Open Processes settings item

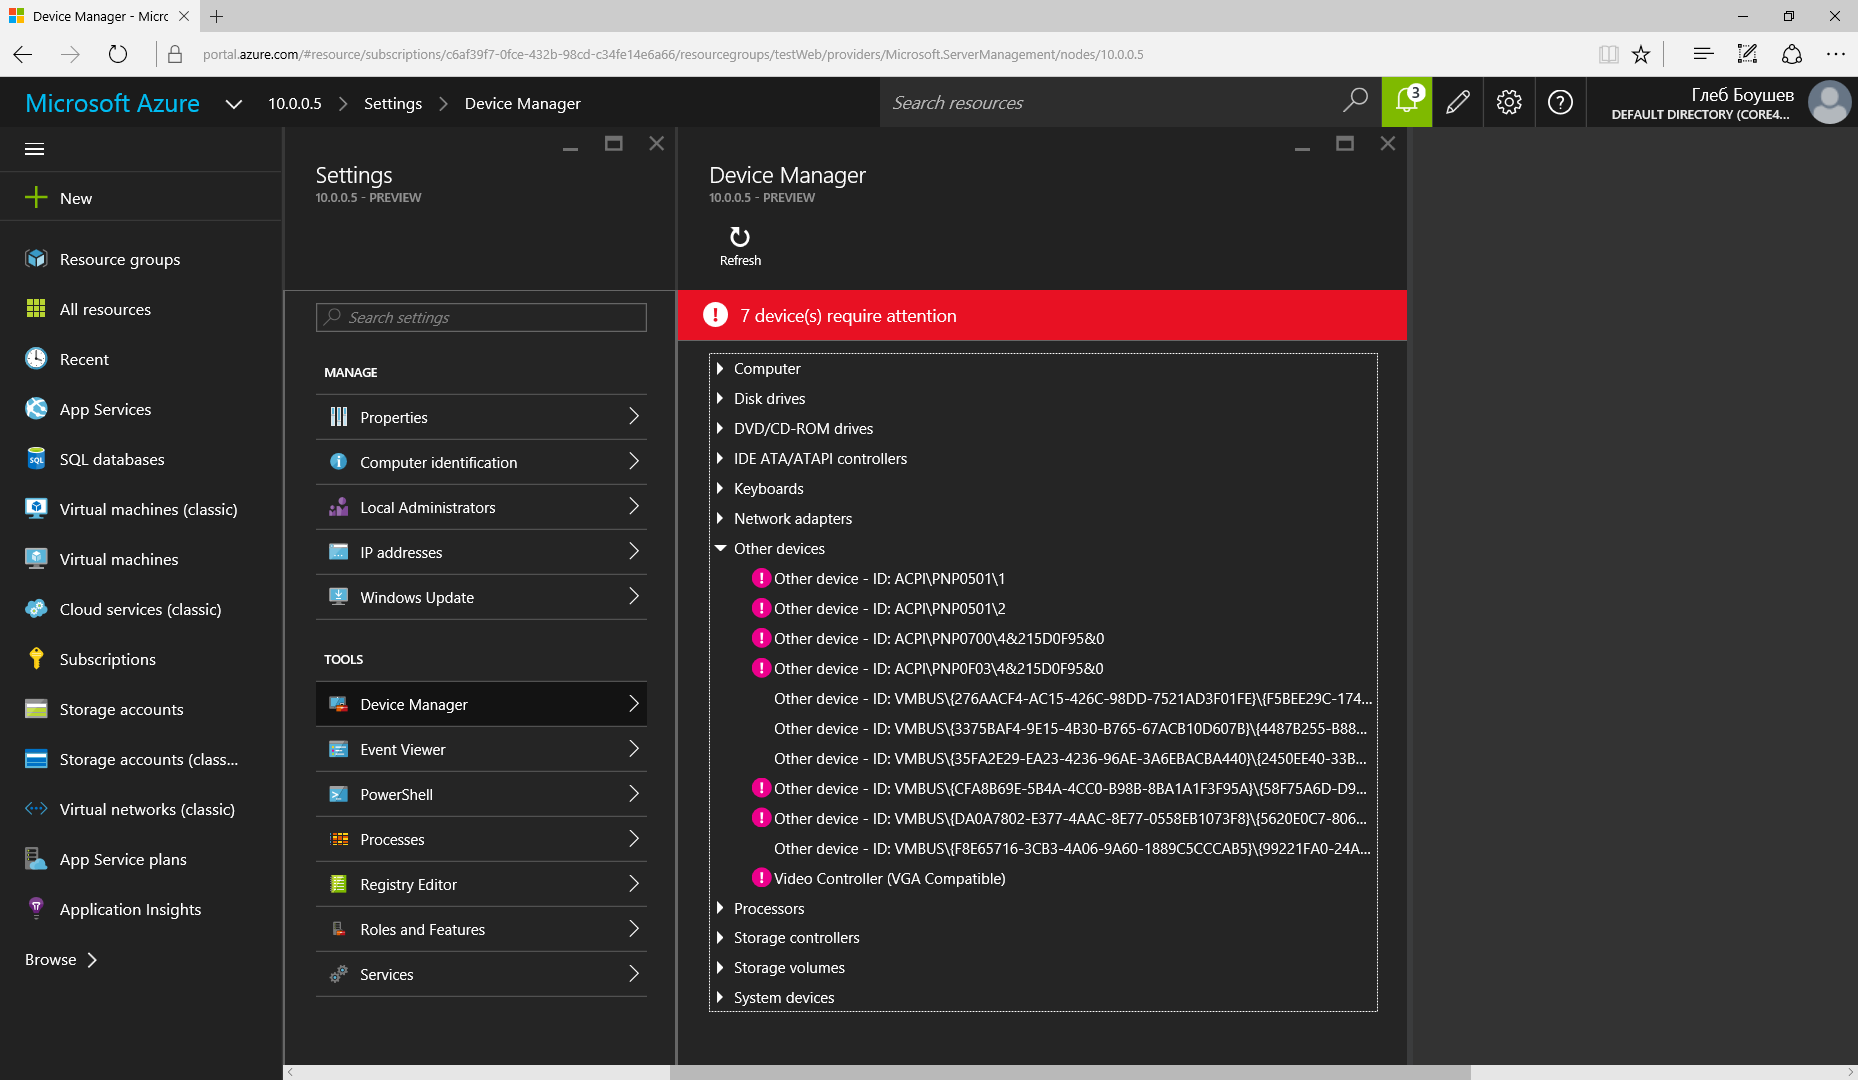click(x=481, y=839)
